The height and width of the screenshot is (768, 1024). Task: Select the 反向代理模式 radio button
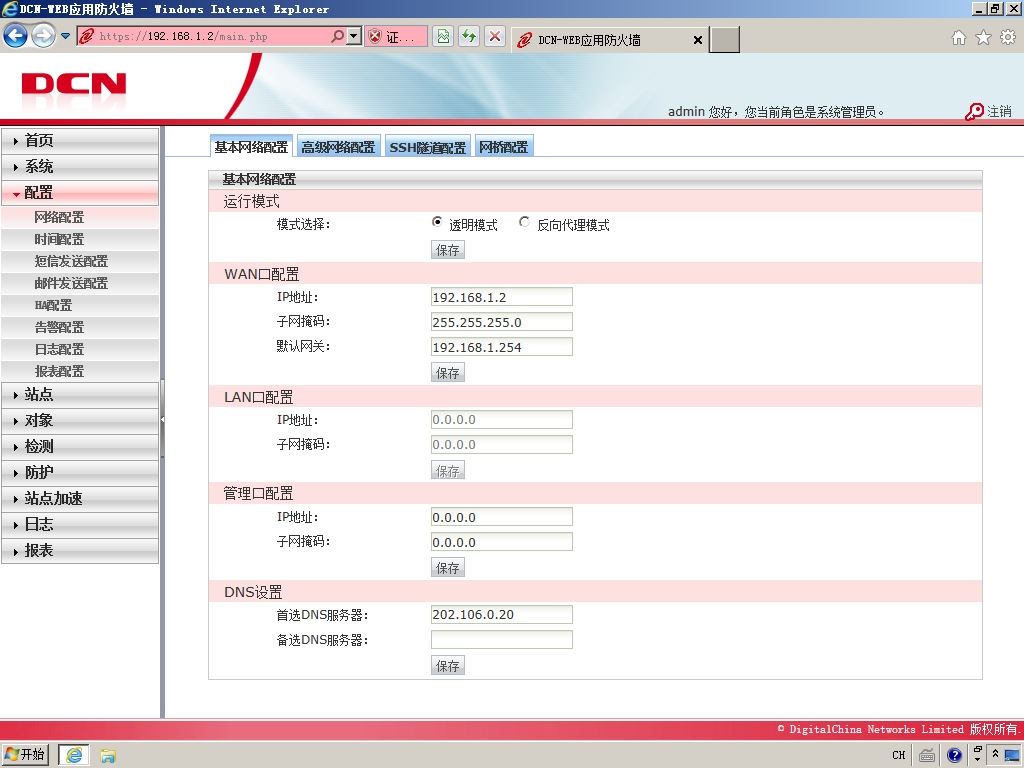[x=524, y=222]
